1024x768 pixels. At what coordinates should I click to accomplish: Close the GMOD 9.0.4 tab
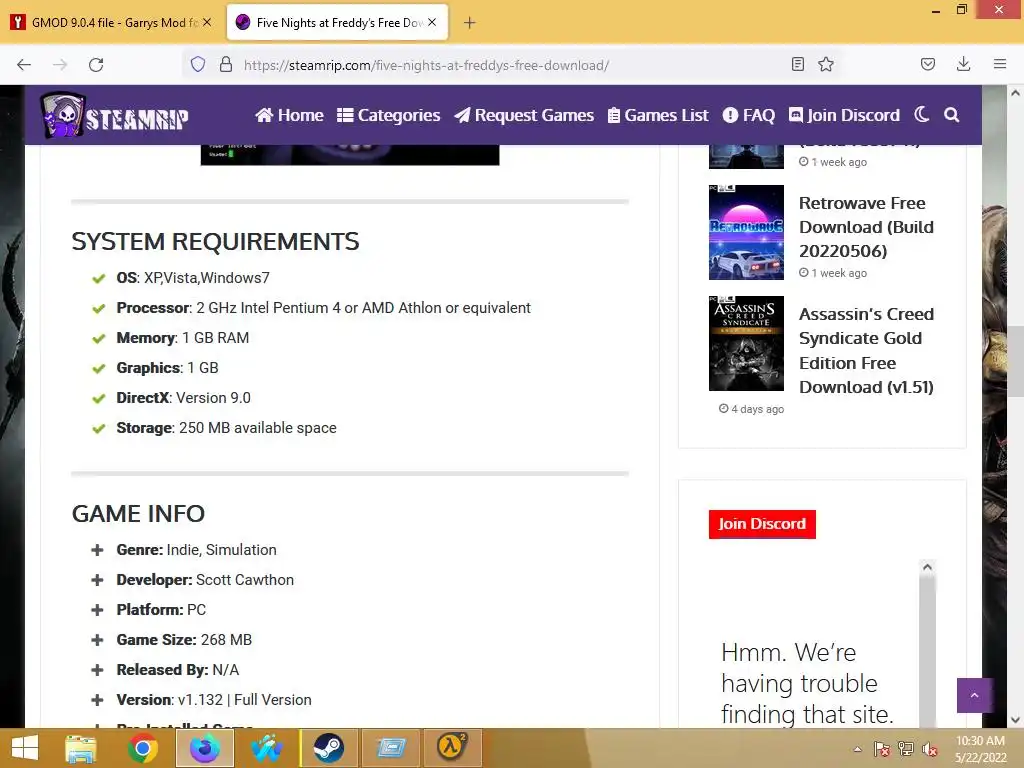coord(207,22)
